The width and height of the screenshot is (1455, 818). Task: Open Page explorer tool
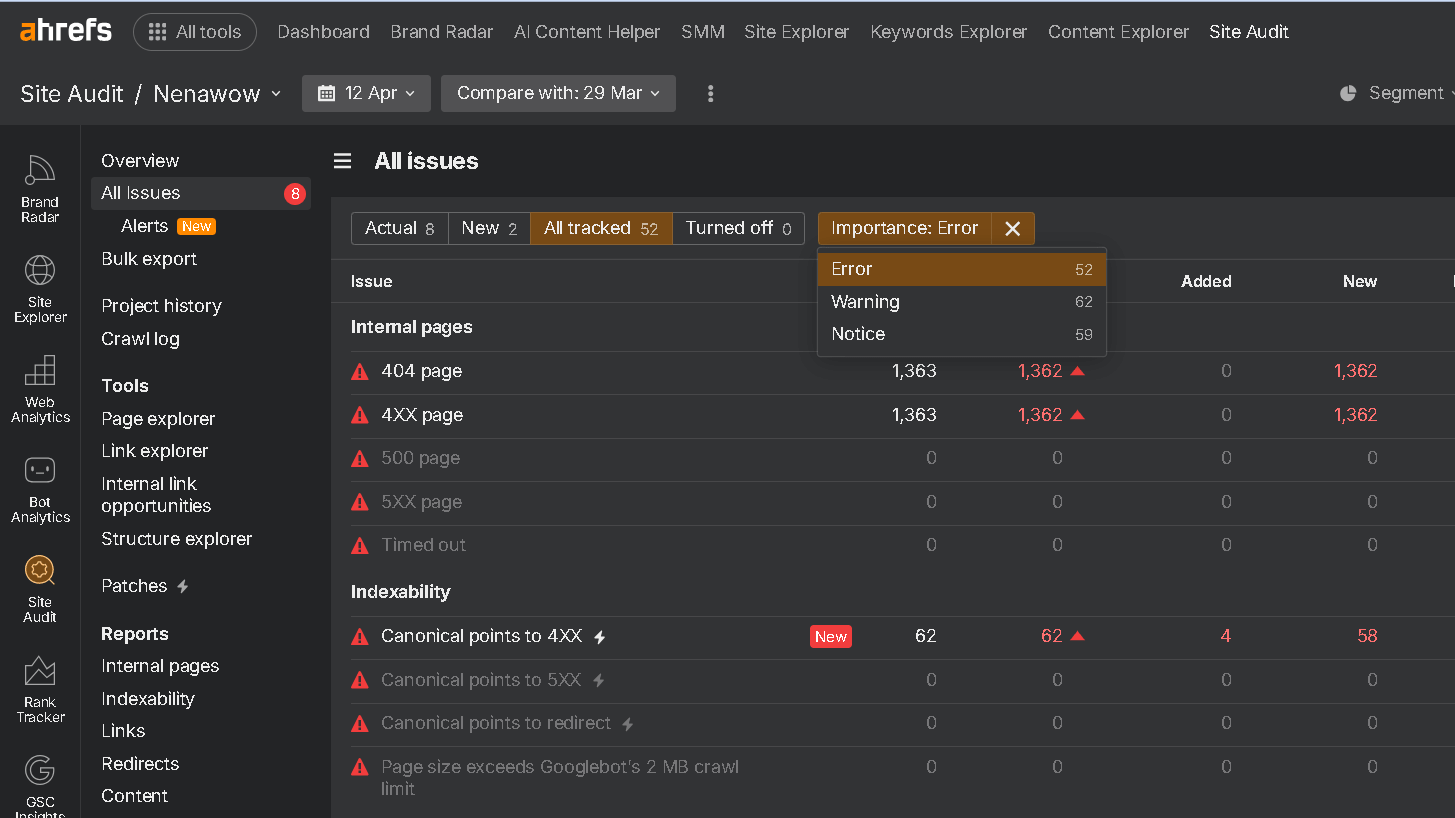click(158, 419)
